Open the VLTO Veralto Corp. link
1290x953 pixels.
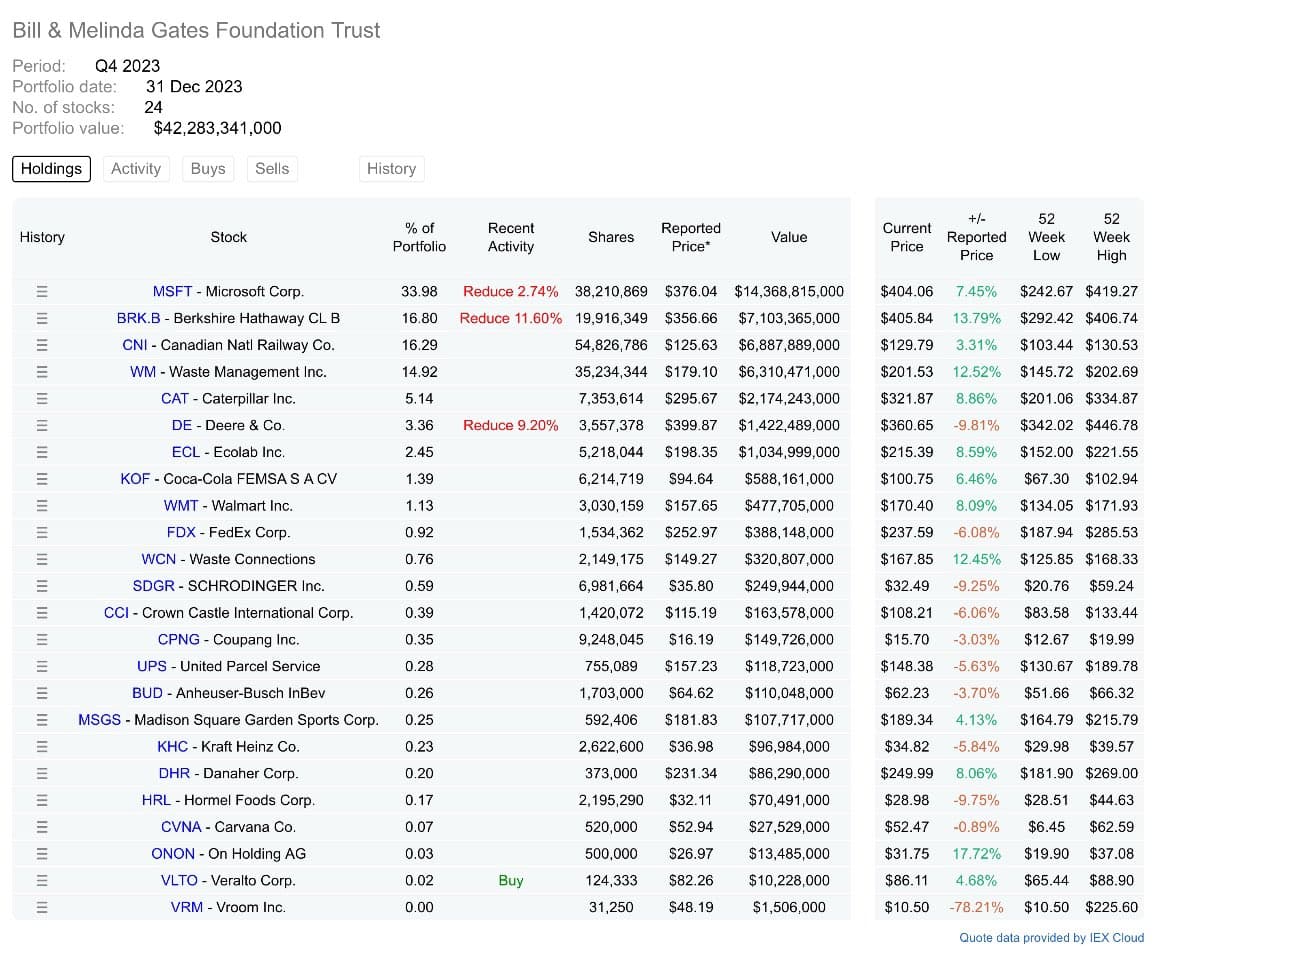click(179, 880)
